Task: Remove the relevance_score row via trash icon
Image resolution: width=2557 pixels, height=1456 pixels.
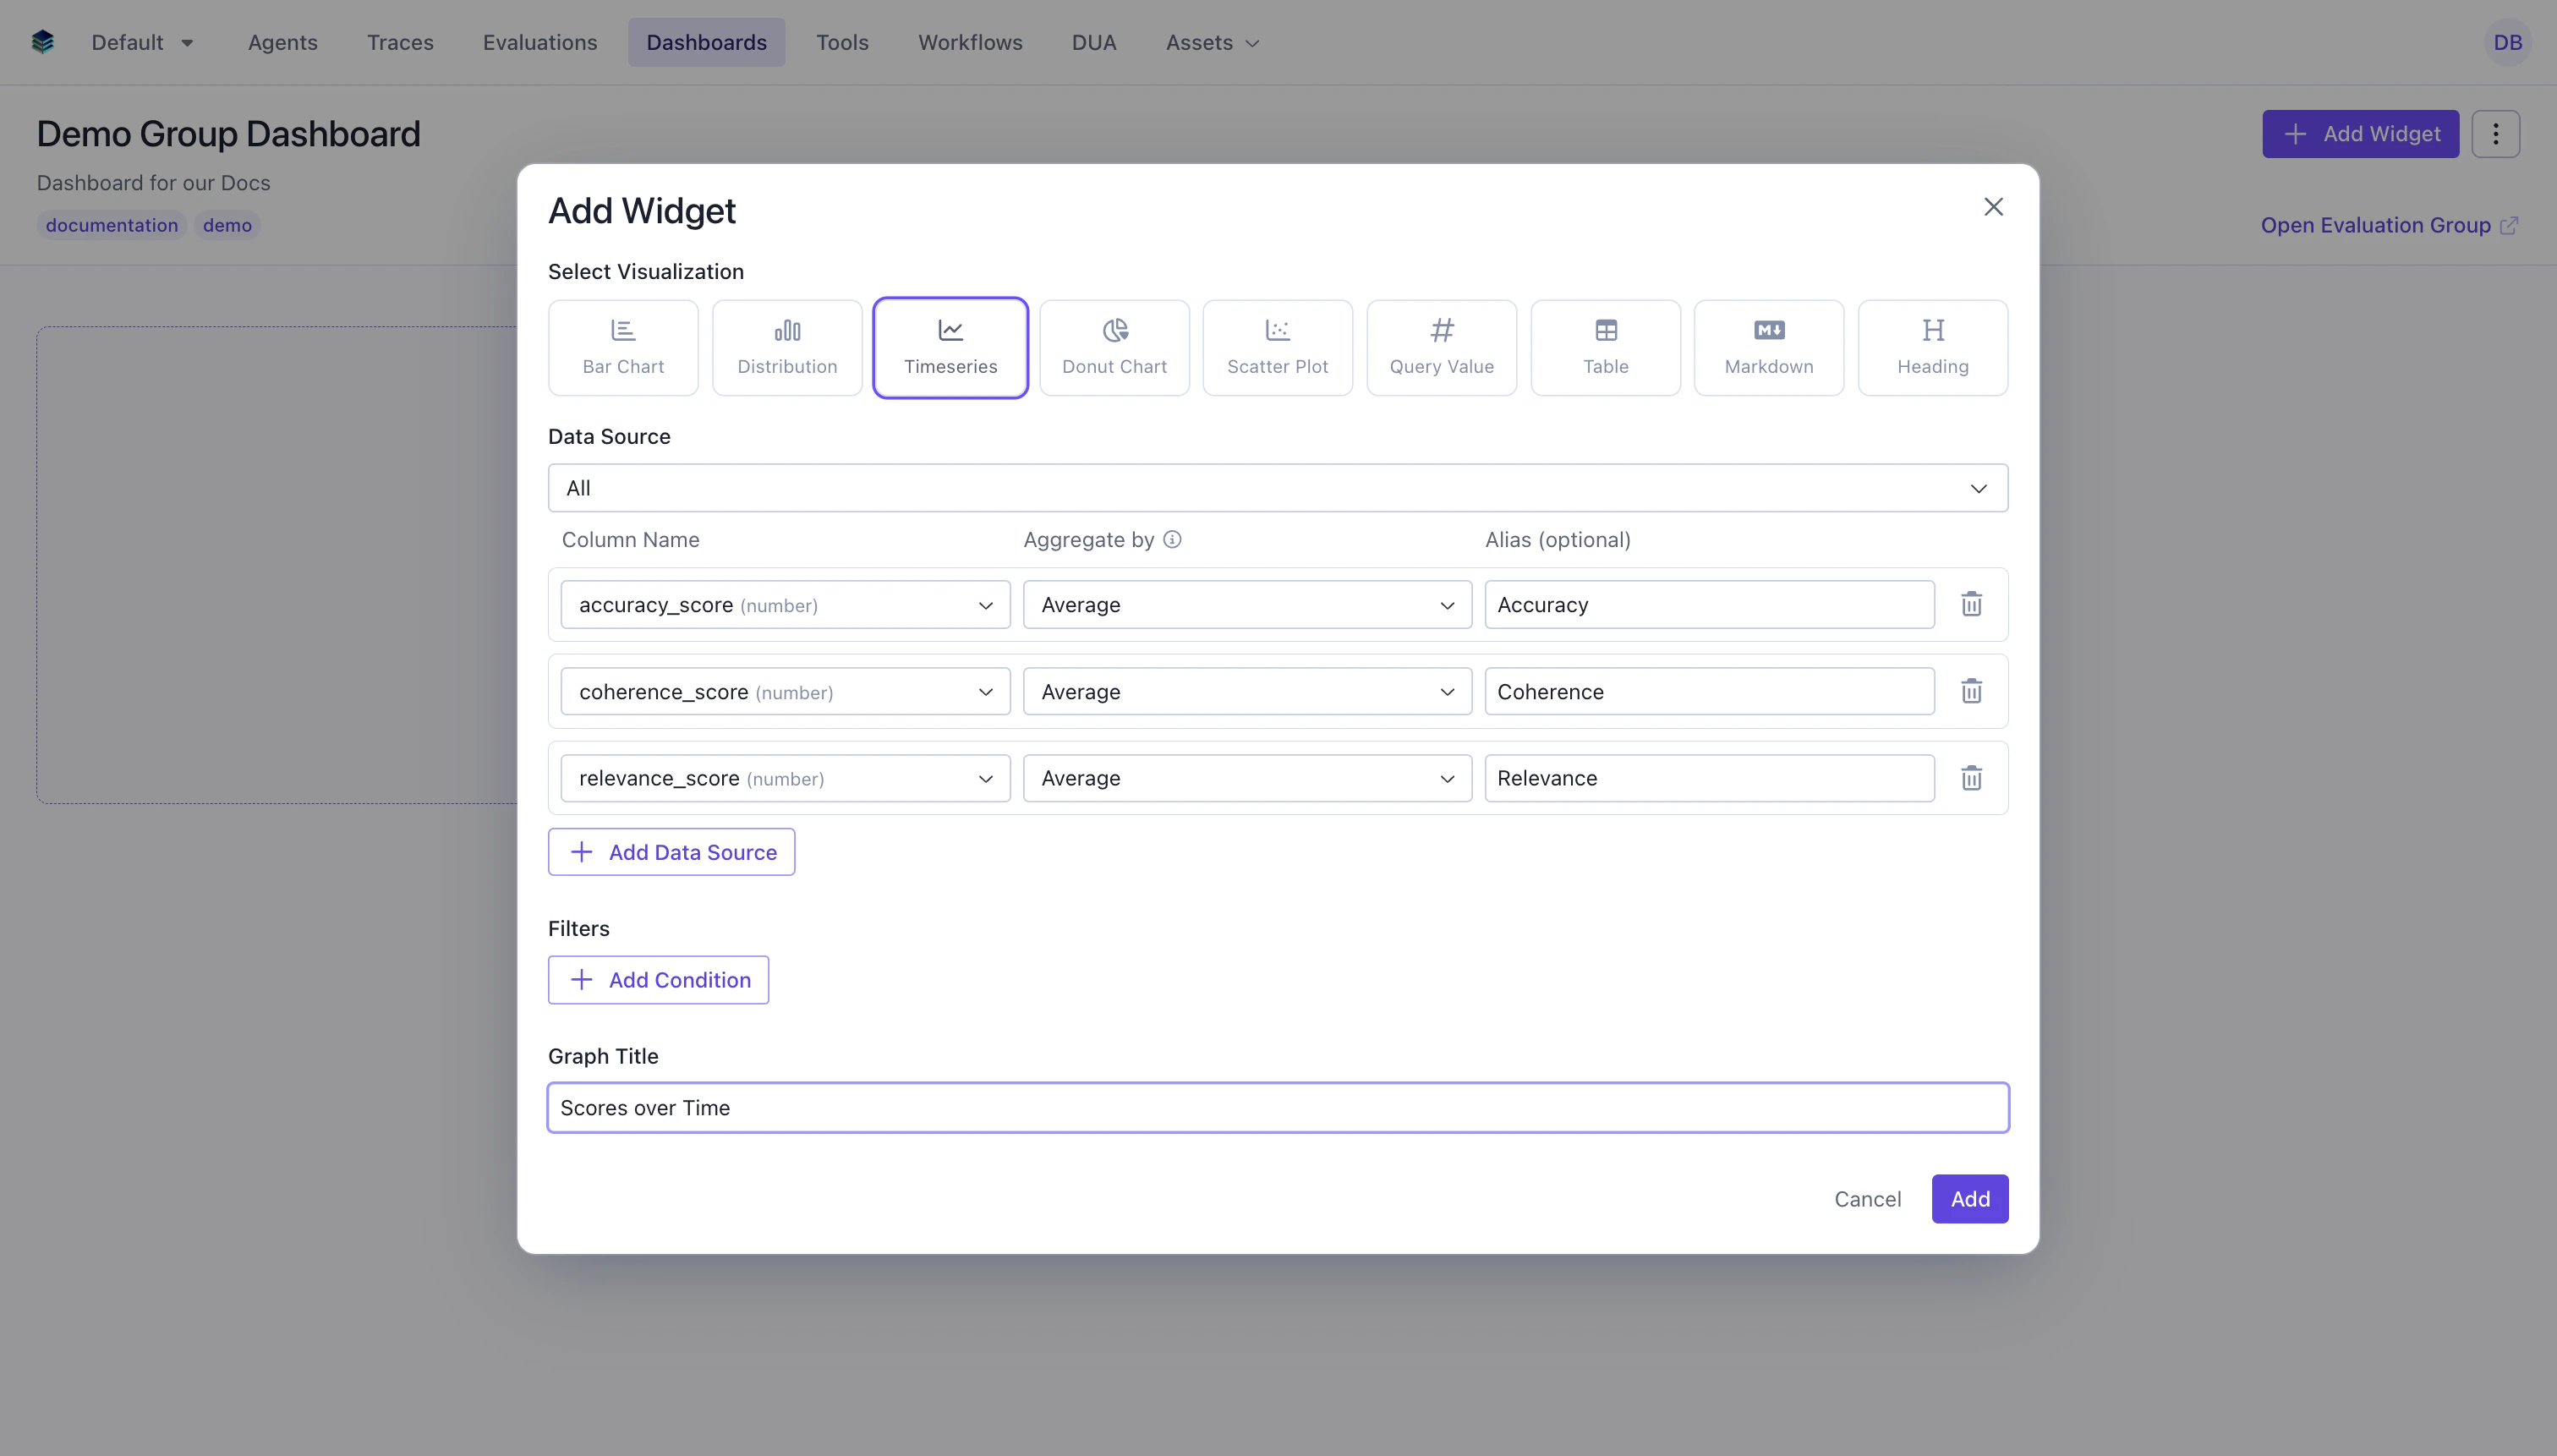Action: click(1970, 778)
